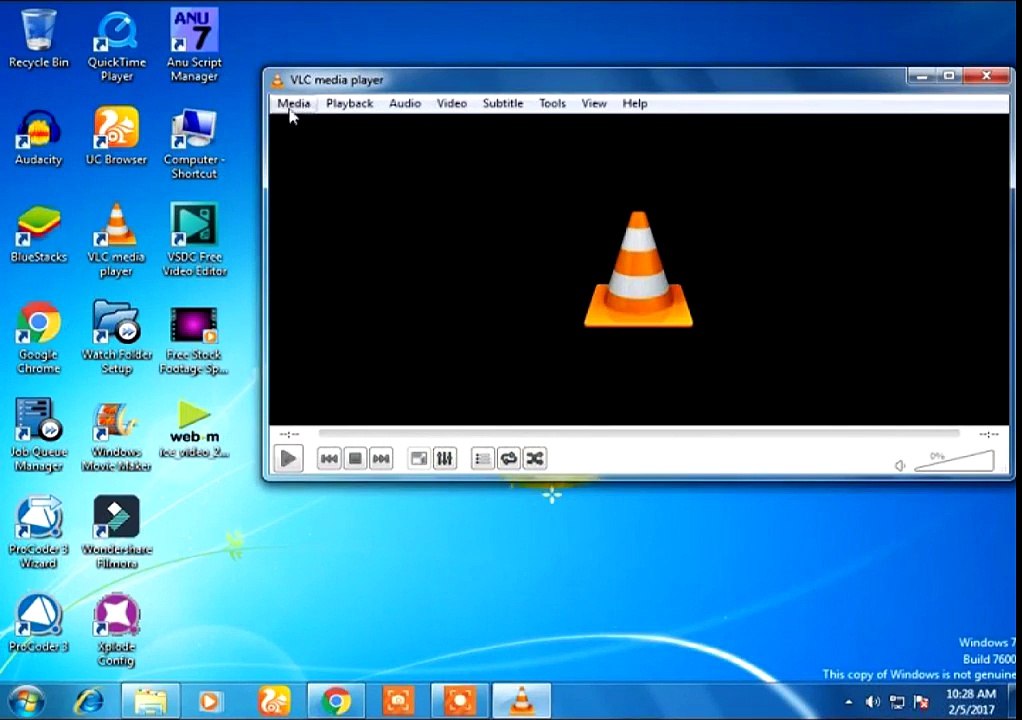Click the VLC window title icon

coord(278,81)
